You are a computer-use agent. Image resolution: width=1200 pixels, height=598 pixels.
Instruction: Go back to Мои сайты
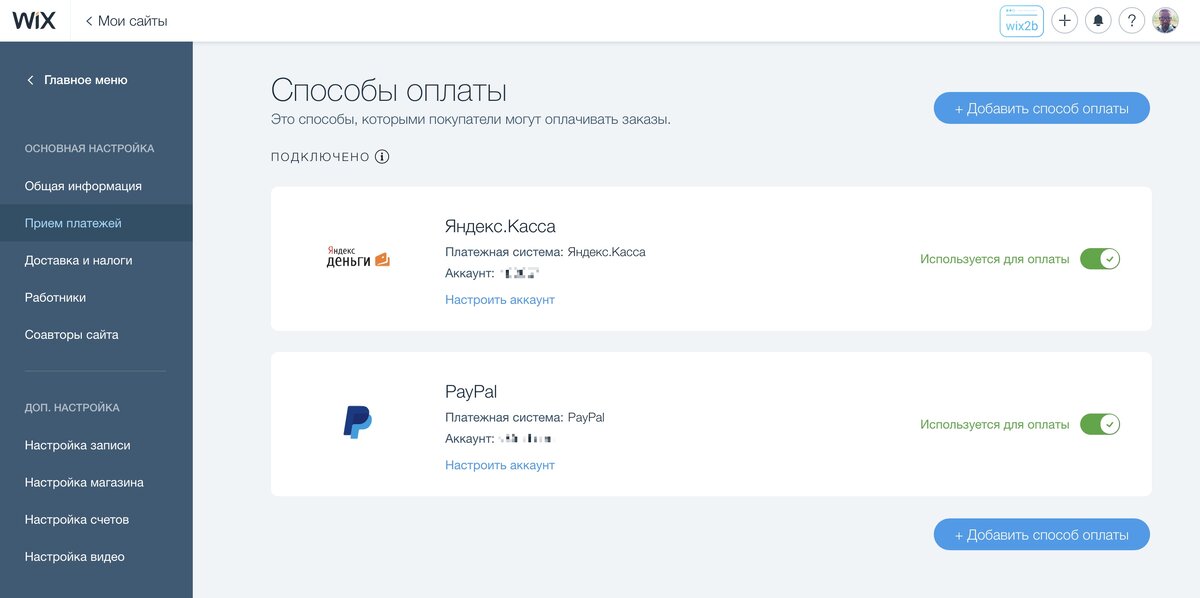pyautogui.click(x=126, y=21)
